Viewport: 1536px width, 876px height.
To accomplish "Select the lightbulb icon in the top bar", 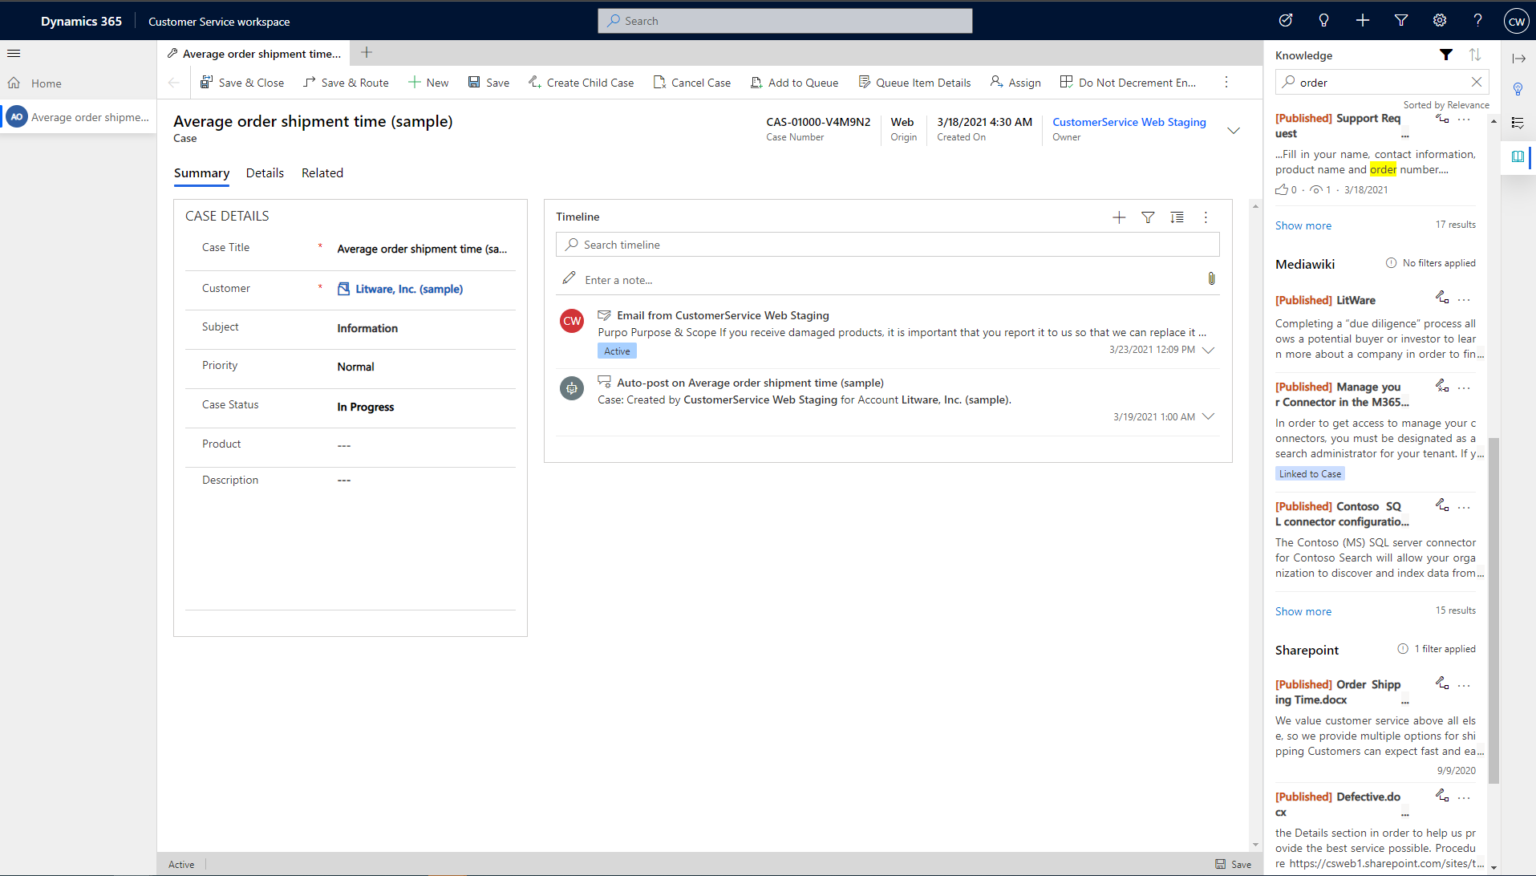I will click(1323, 20).
